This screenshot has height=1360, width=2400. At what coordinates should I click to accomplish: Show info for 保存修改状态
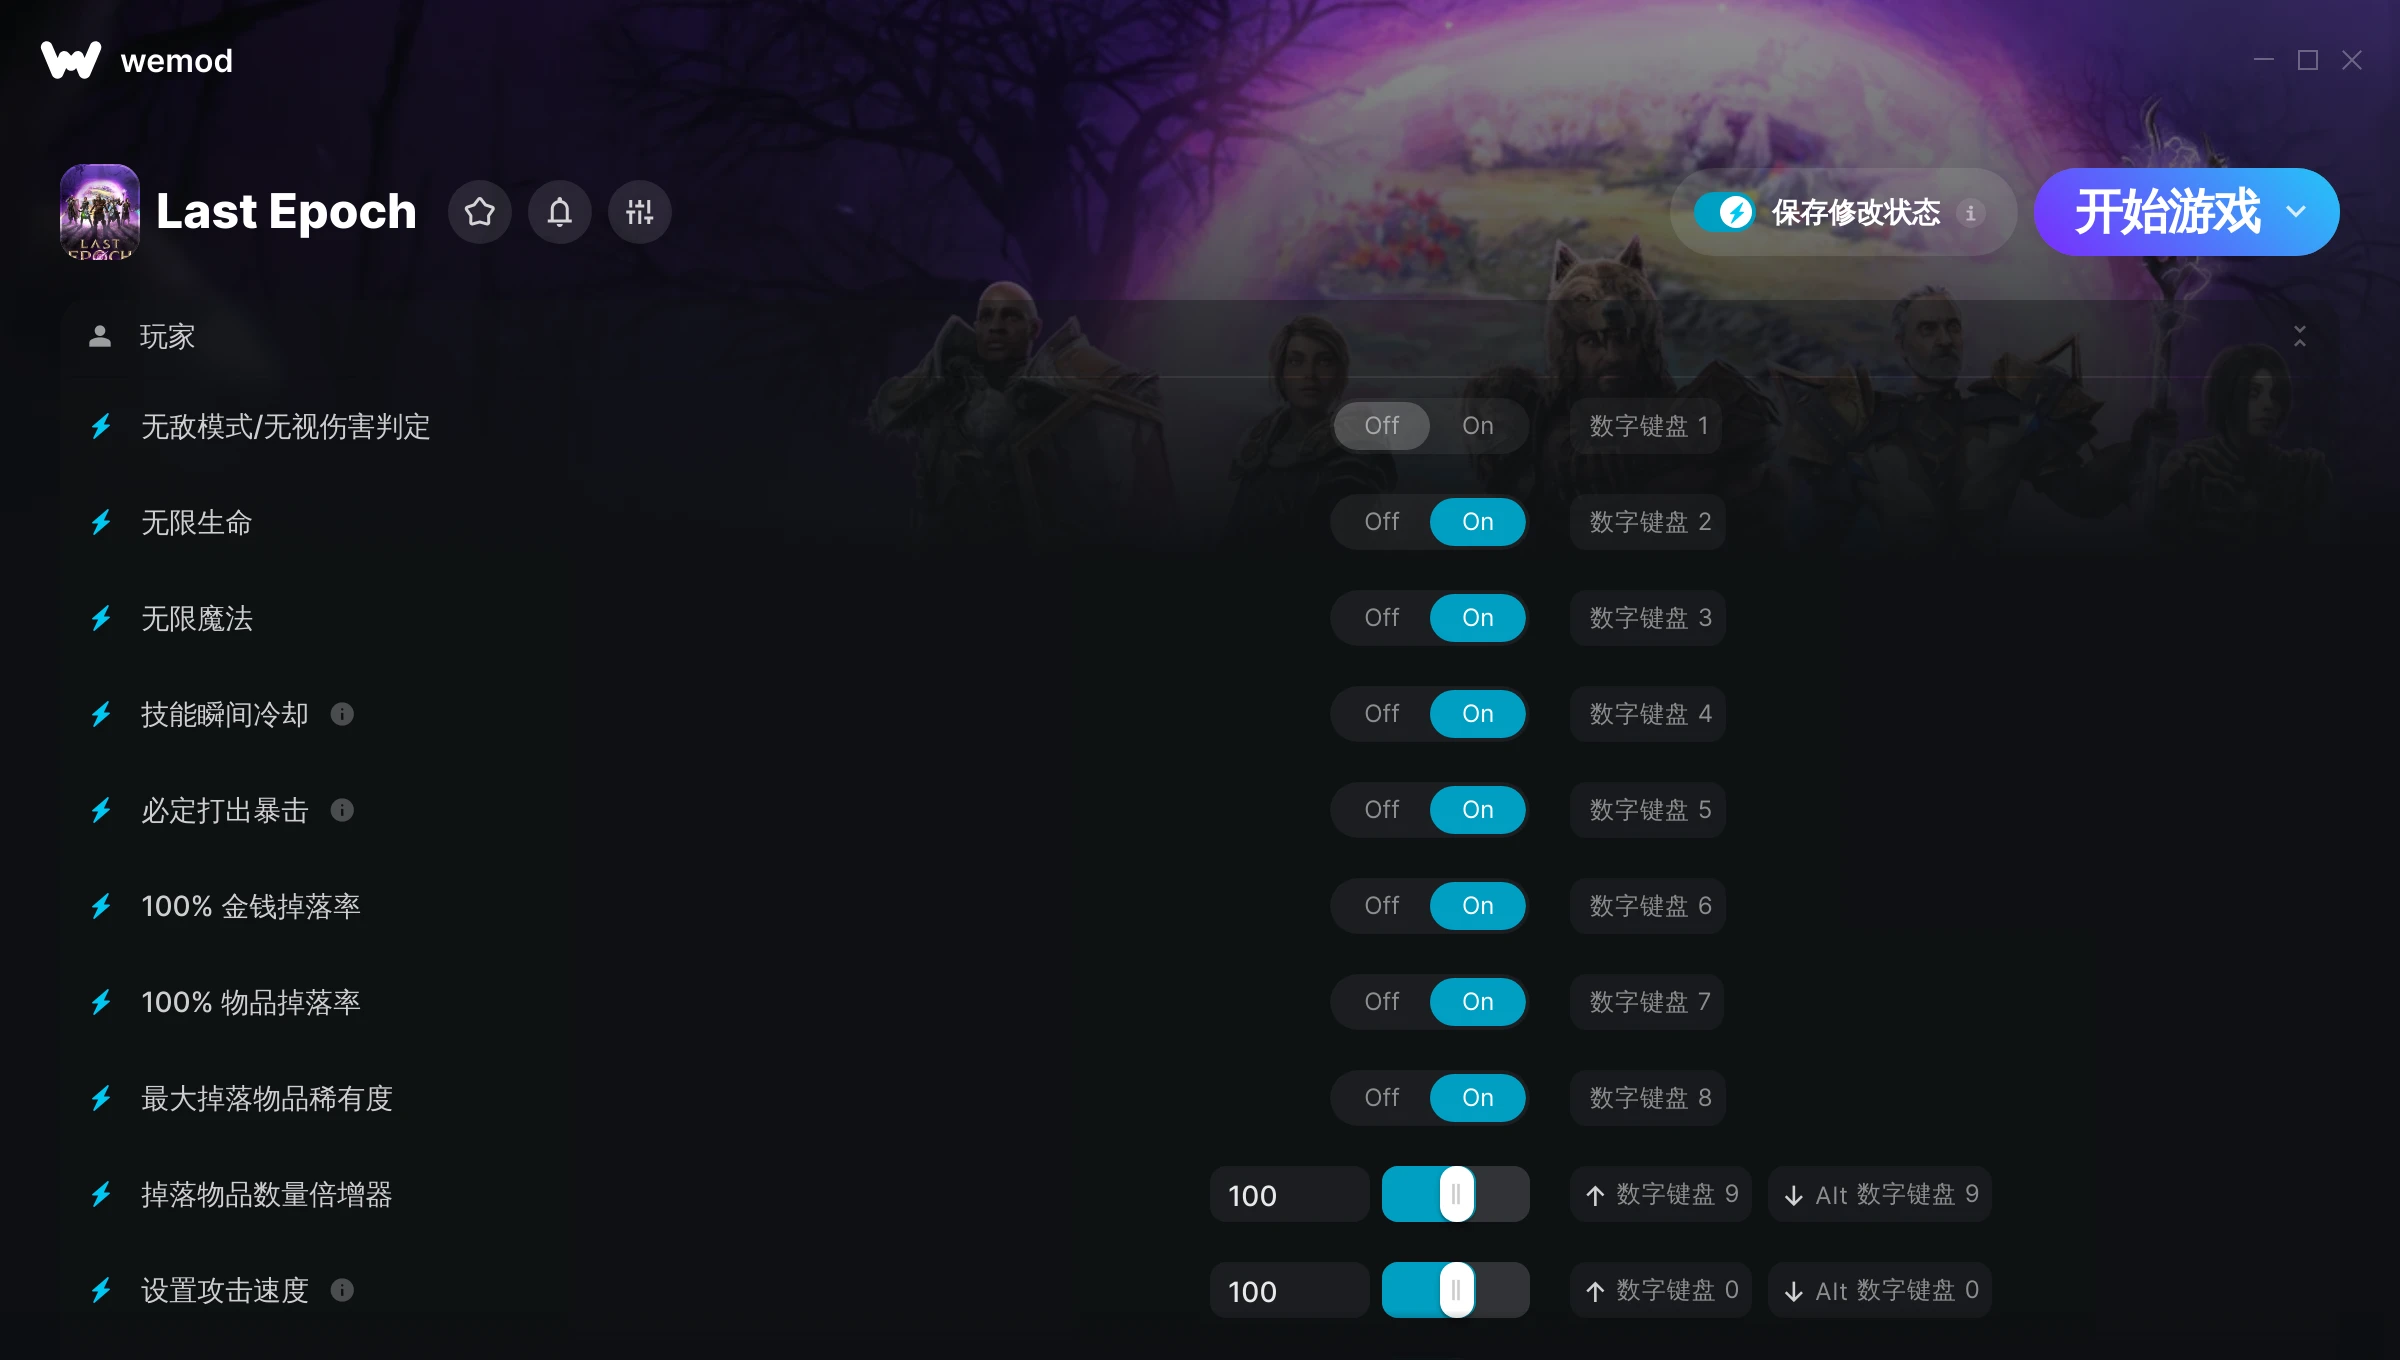(1970, 212)
